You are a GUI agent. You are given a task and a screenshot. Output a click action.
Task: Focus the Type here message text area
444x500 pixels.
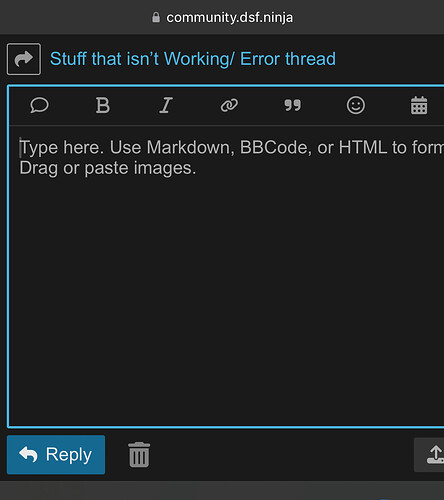[227, 277]
